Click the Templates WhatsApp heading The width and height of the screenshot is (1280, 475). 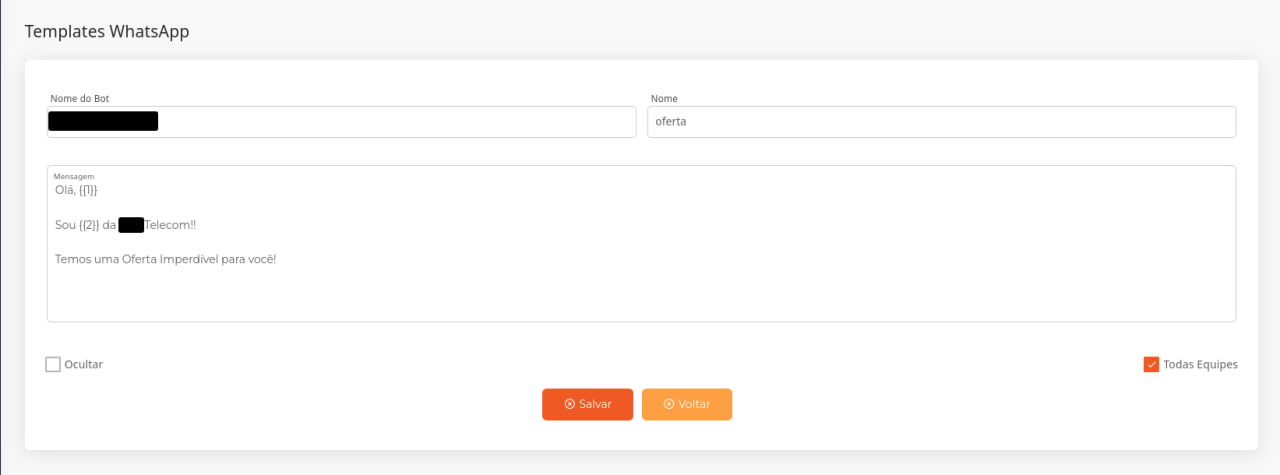tap(107, 31)
